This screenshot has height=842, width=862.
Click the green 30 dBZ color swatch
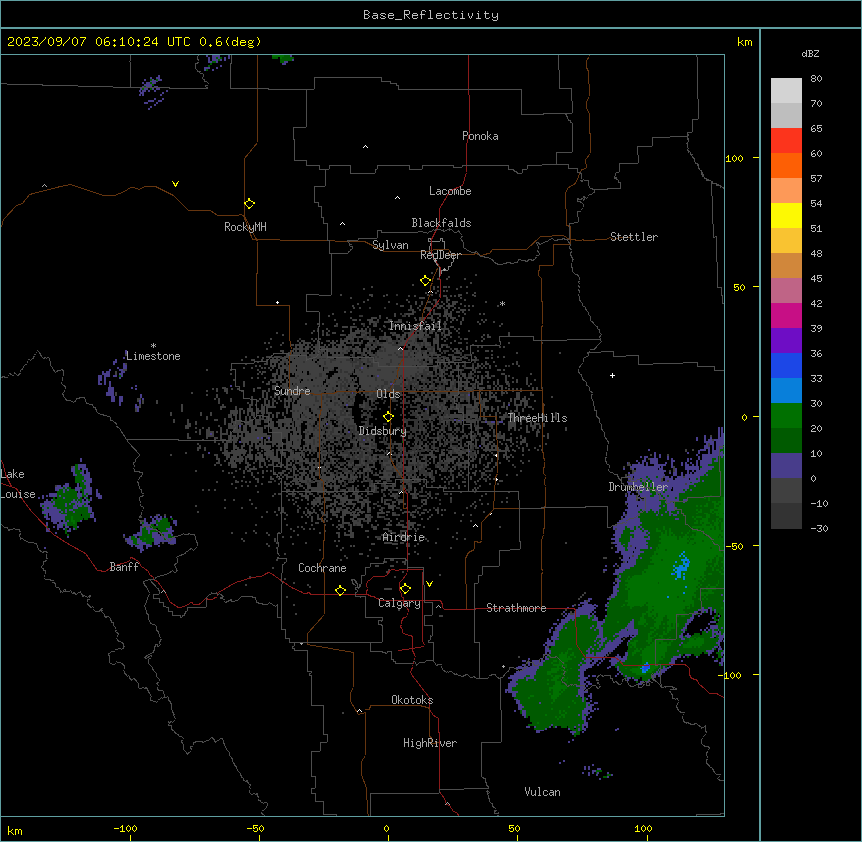coord(786,415)
